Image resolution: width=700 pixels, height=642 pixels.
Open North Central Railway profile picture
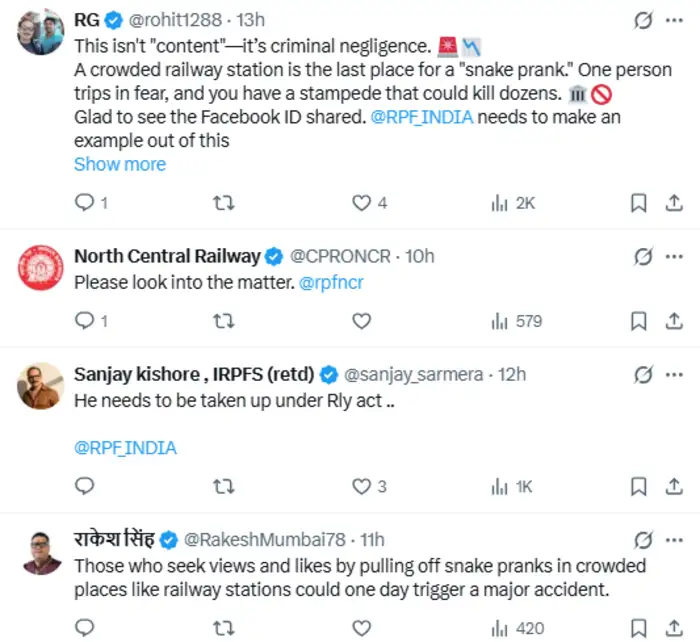41,268
